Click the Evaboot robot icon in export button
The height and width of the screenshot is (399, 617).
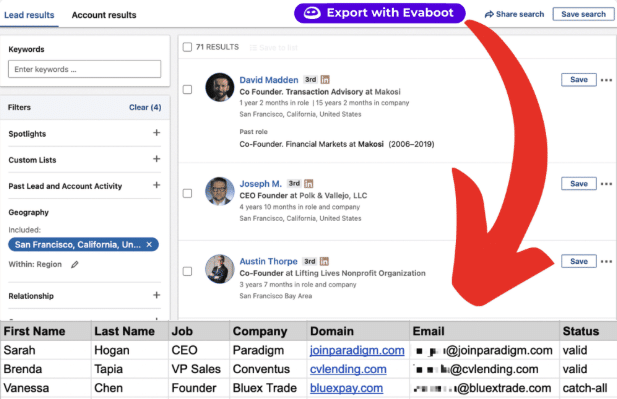(312, 13)
